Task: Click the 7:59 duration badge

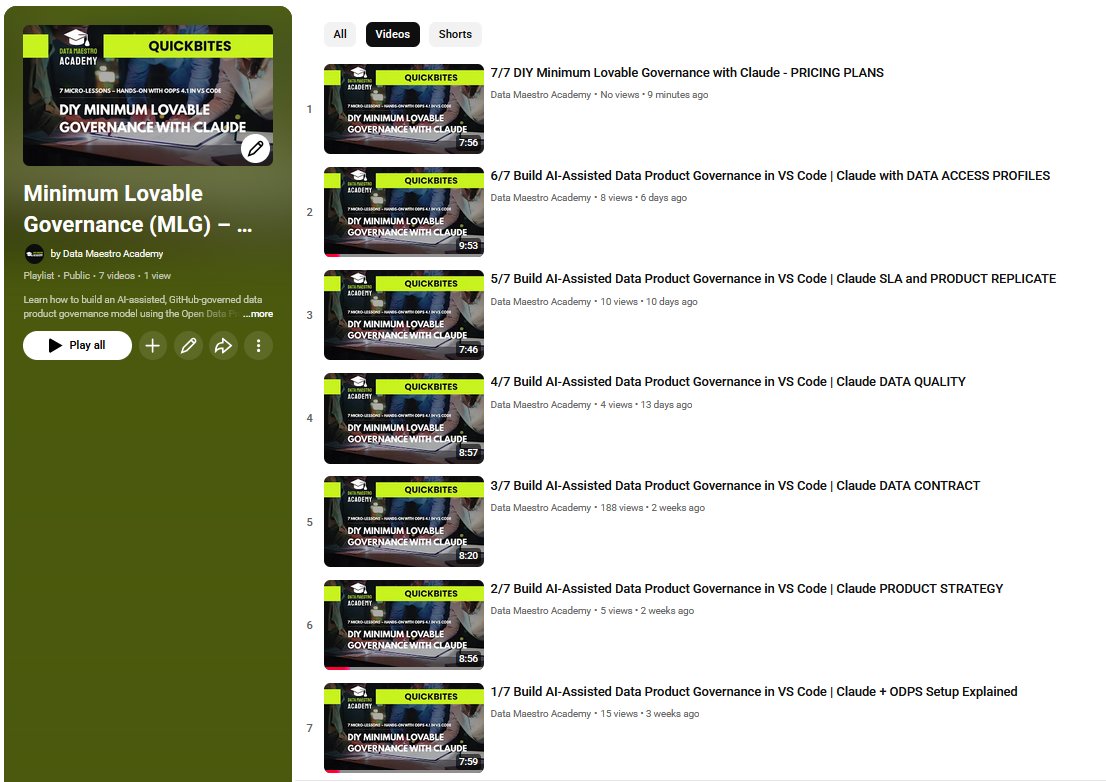Action: click(468, 762)
